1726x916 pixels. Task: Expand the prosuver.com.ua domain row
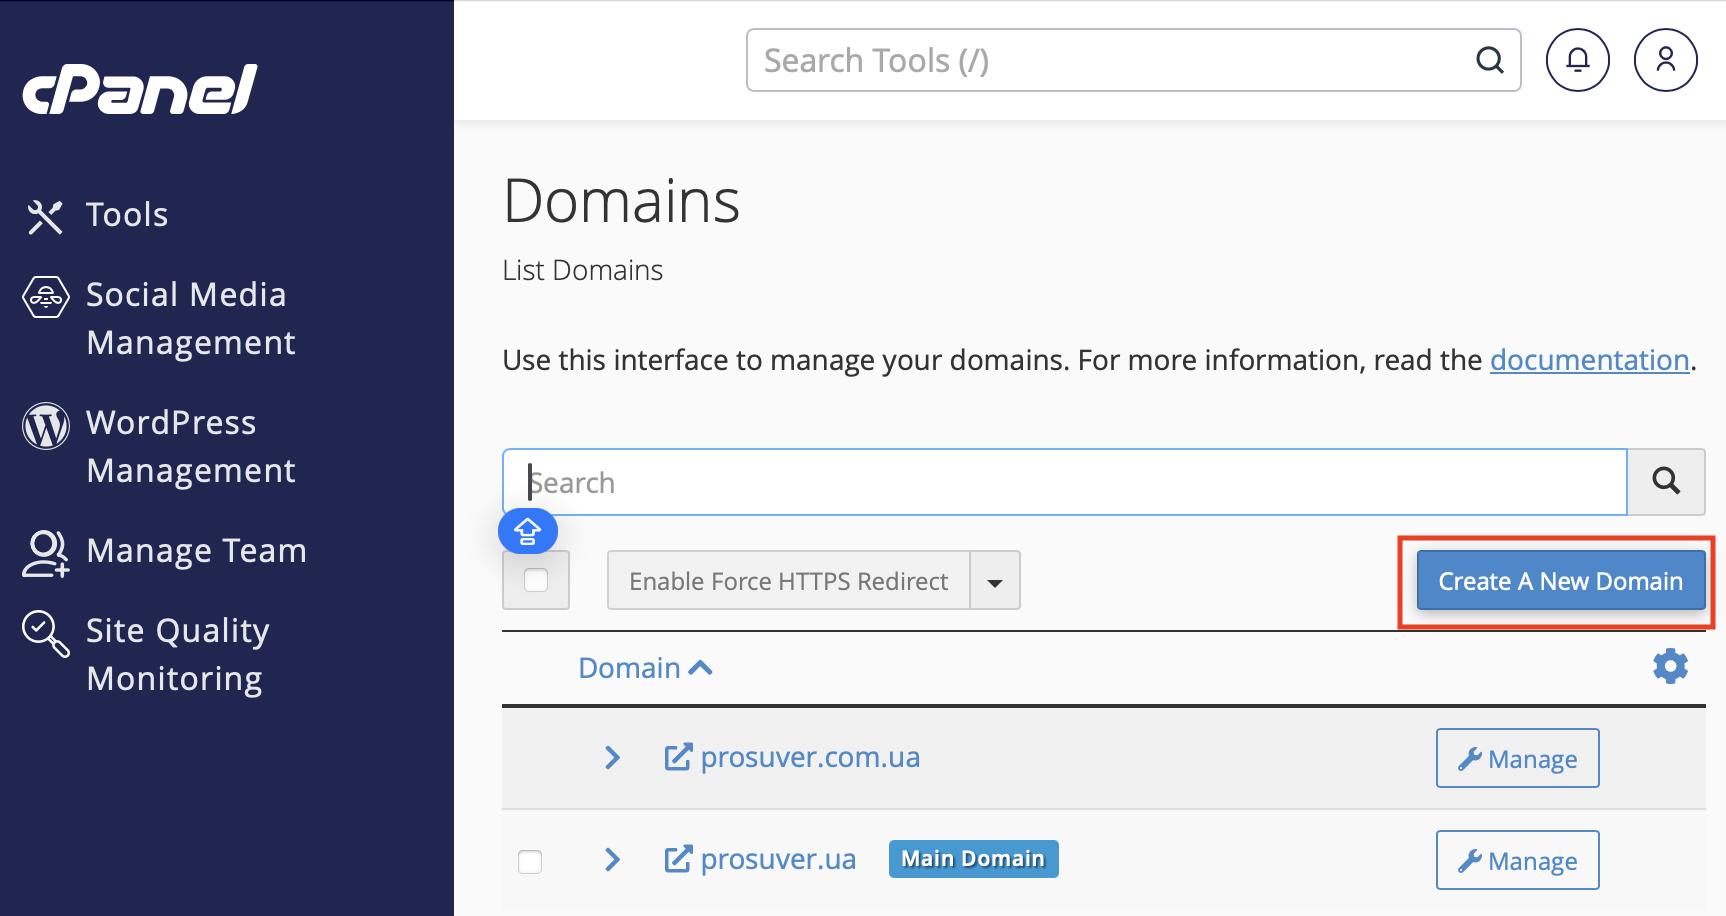click(612, 758)
